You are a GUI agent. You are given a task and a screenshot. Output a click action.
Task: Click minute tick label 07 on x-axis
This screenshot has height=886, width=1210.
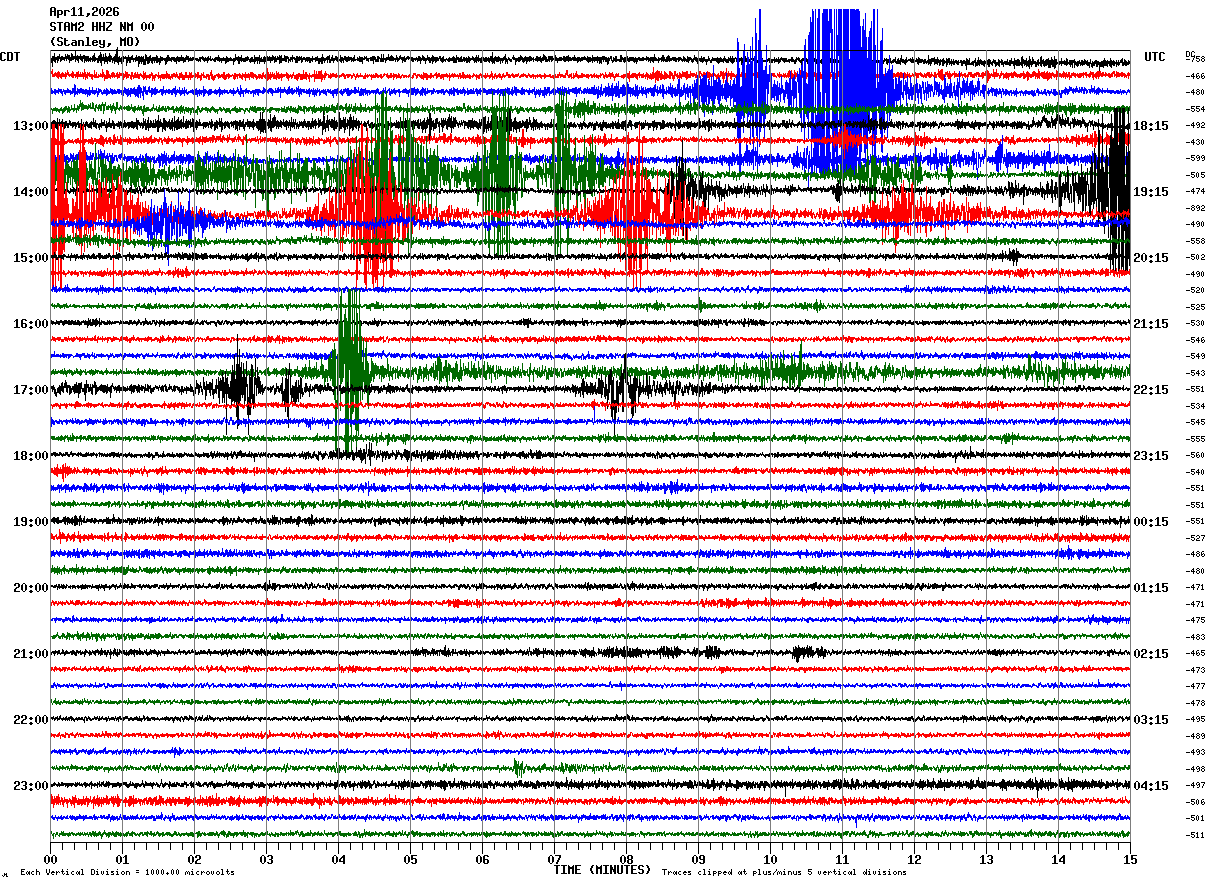[x=555, y=859]
